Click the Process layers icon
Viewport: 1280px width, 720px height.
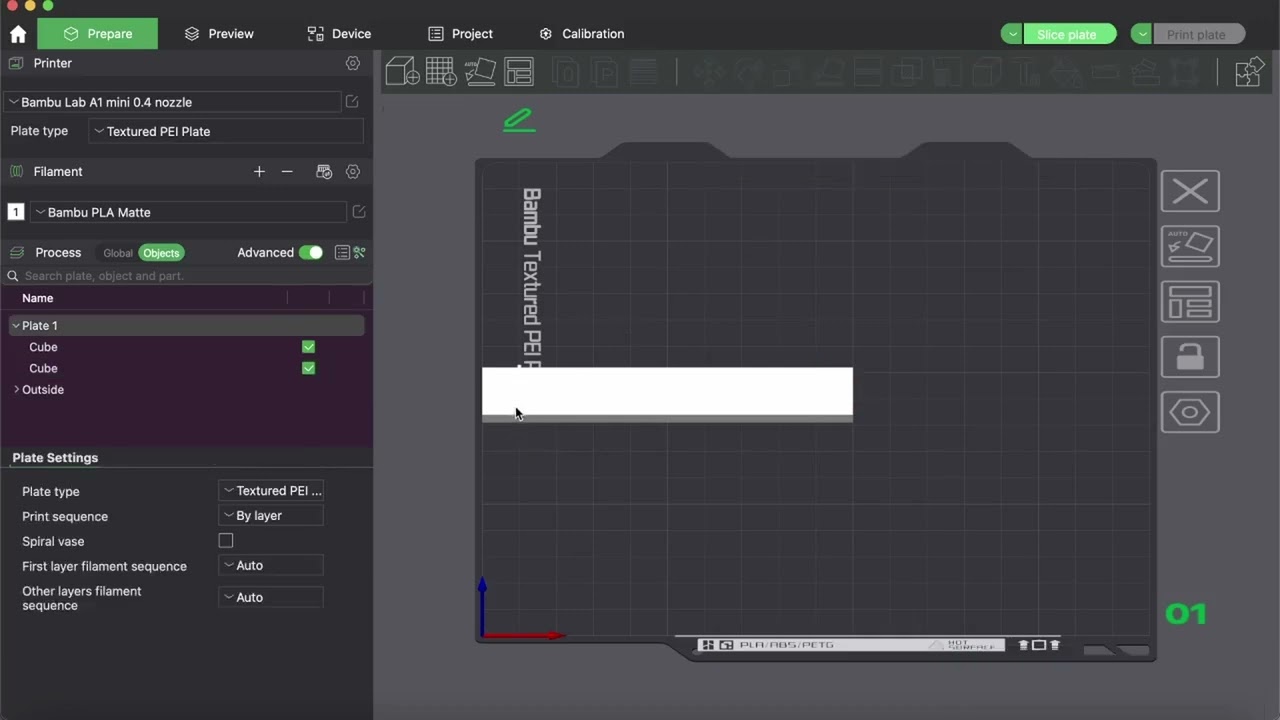point(16,253)
